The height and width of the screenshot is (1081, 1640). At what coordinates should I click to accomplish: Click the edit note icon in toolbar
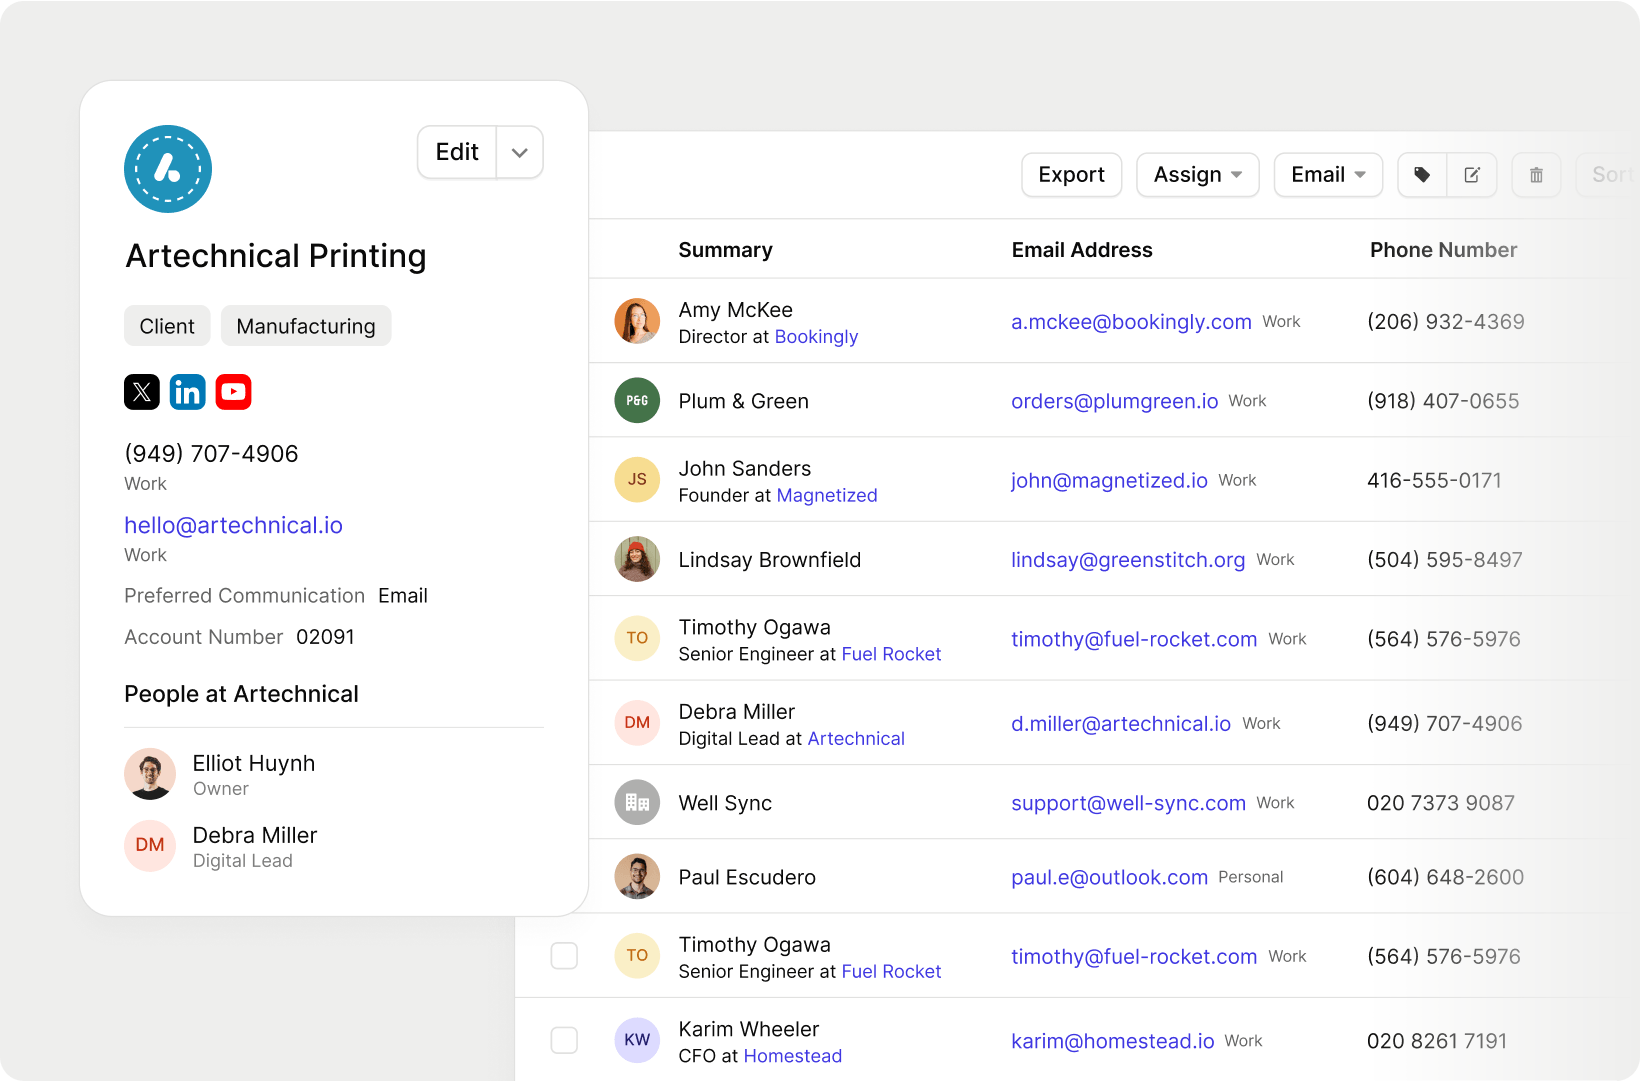(x=1472, y=175)
